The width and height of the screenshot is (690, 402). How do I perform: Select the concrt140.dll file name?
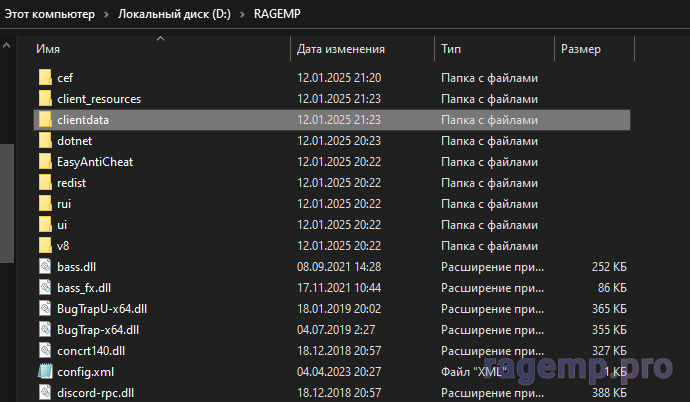click(x=91, y=351)
